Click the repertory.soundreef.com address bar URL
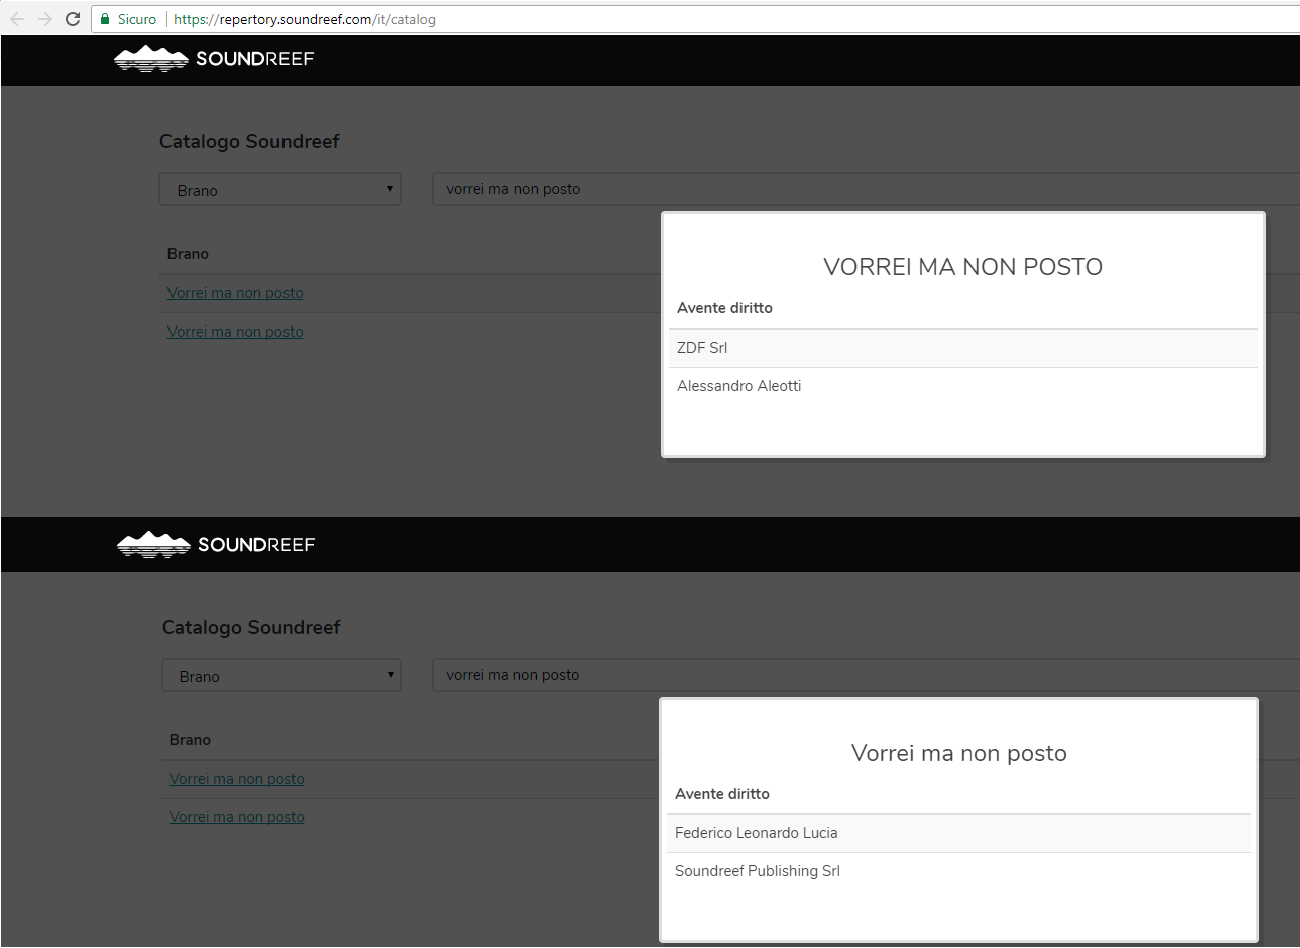1300x948 pixels. coord(305,19)
